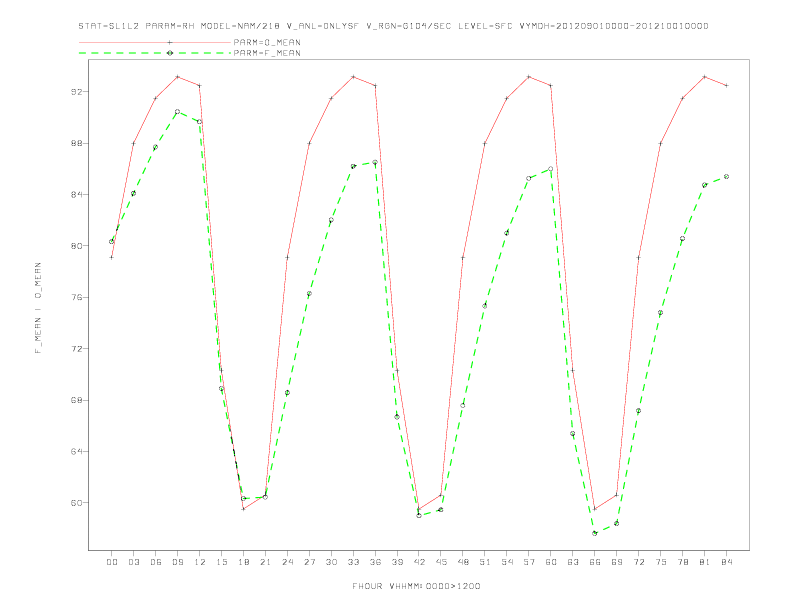Screen dimensions: 792x612
Task: Click the 60 tick on the y-axis
Action: pyautogui.click(x=76, y=502)
